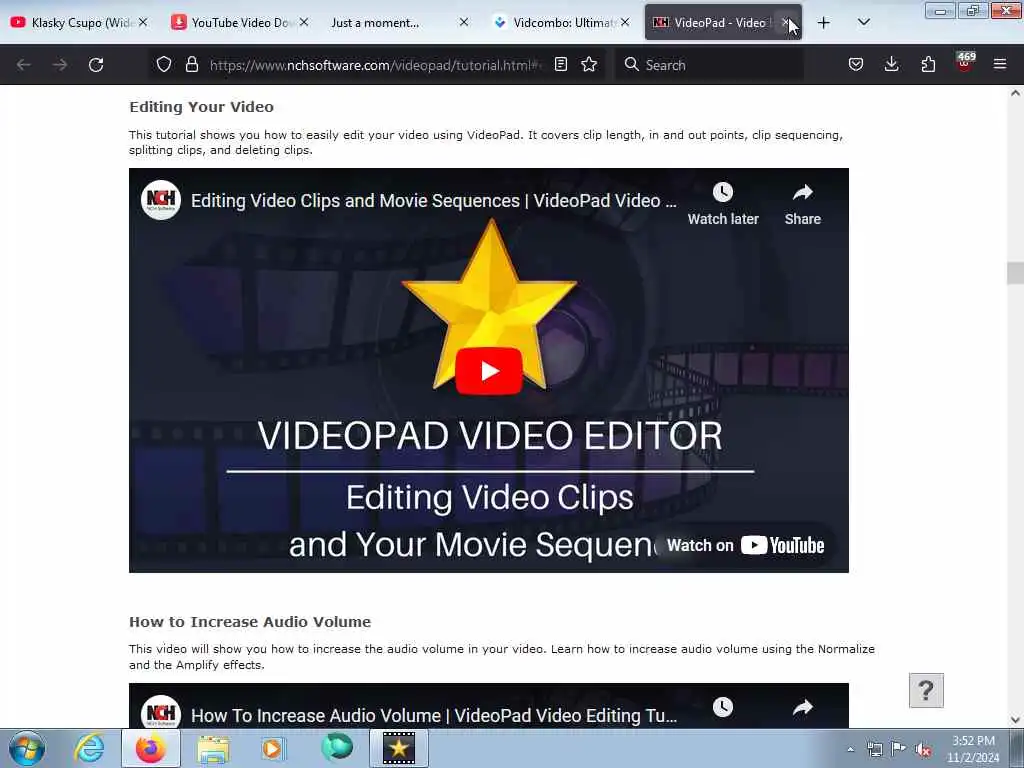Launch Internet Explorer from taskbar
Viewport: 1024px width, 768px height.
[89, 748]
